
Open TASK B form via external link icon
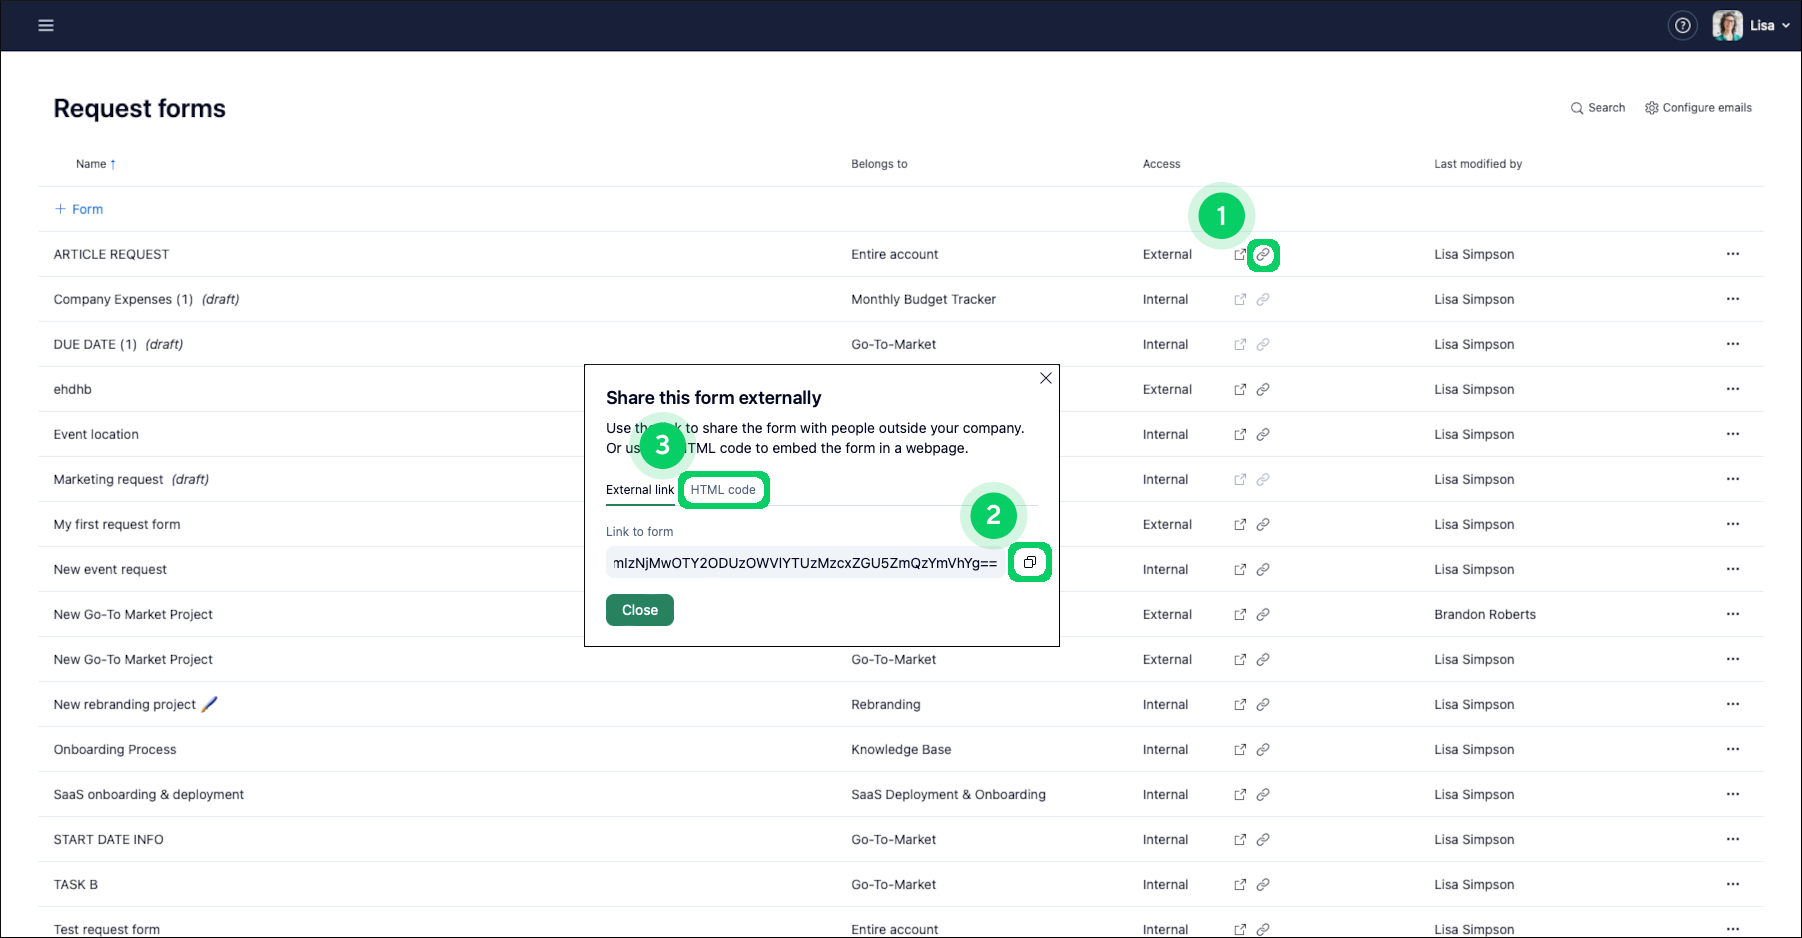pyautogui.click(x=1239, y=884)
